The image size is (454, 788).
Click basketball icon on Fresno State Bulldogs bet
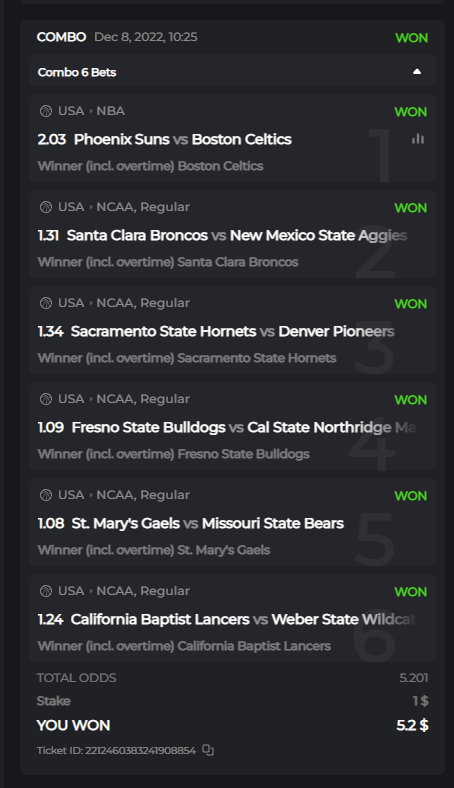click(46, 399)
